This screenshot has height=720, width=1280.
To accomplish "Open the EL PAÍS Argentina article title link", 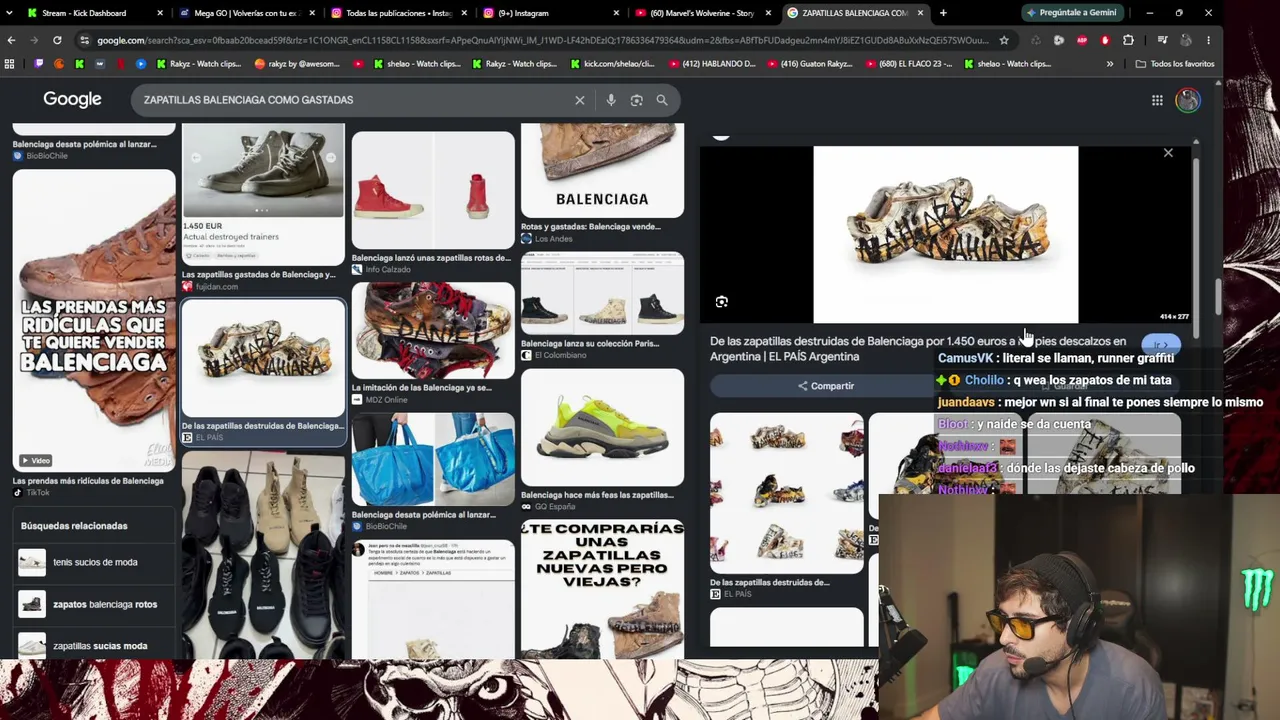I will [x=918, y=349].
